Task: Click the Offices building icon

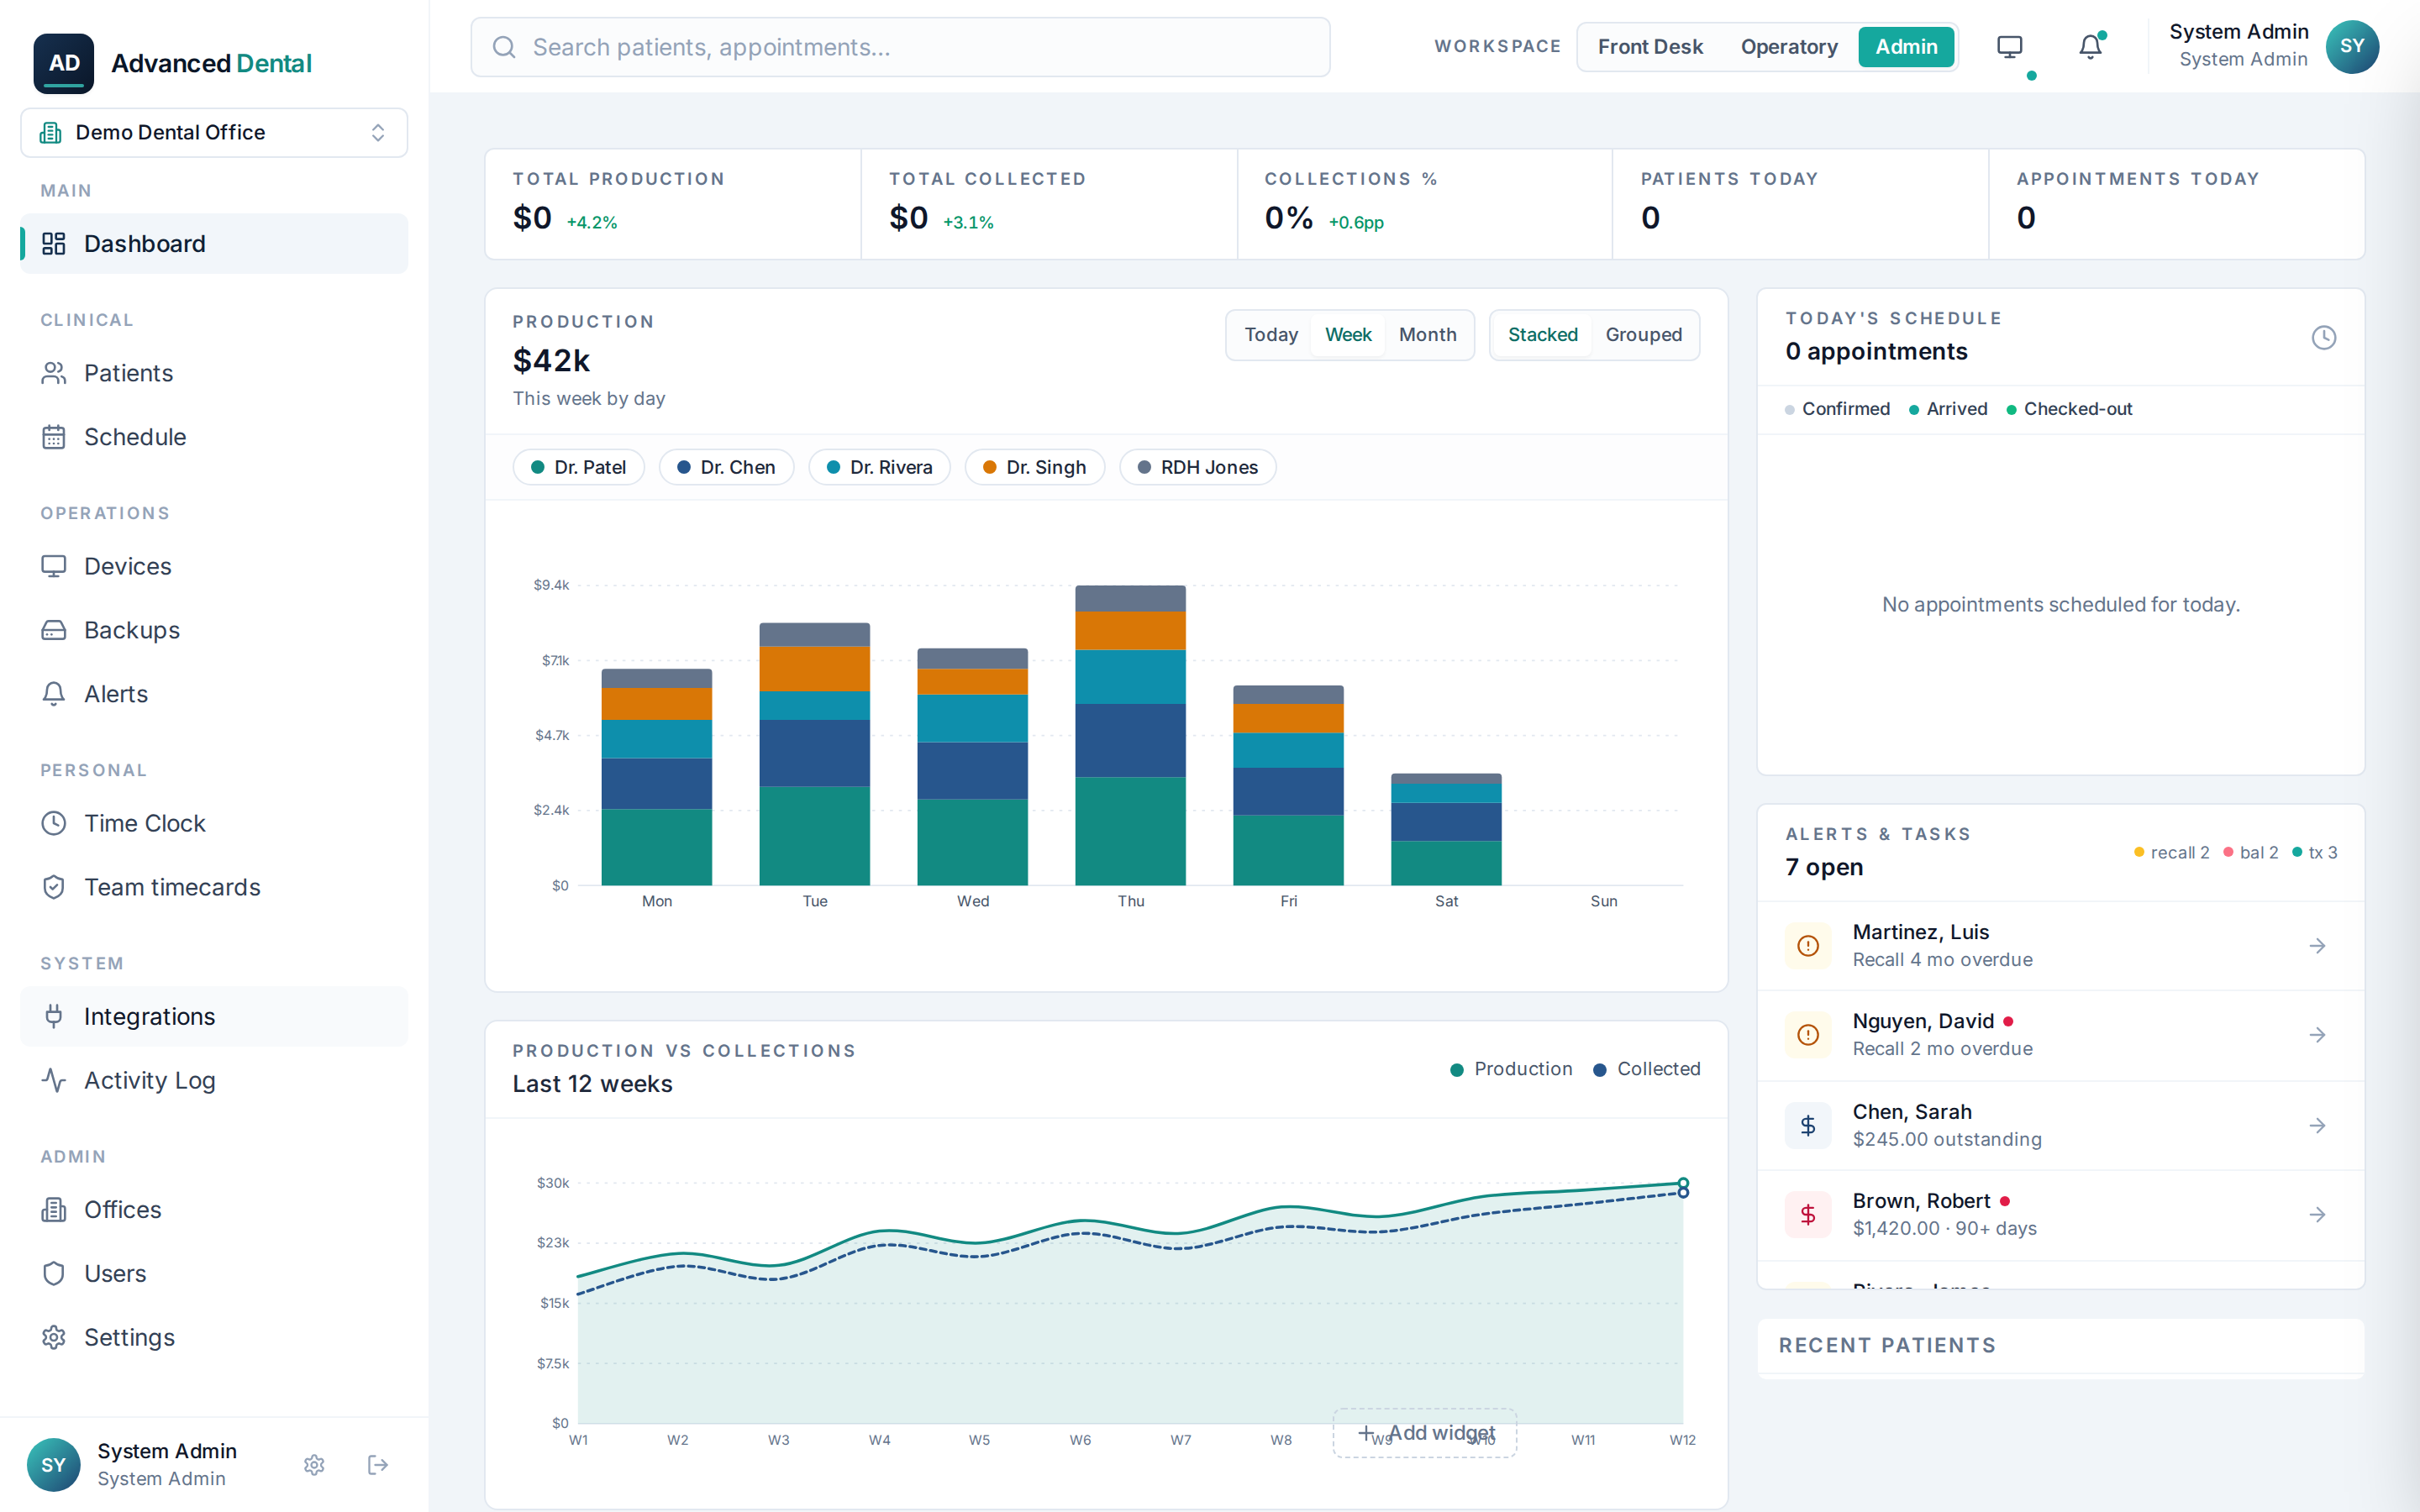Action: (54, 1210)
